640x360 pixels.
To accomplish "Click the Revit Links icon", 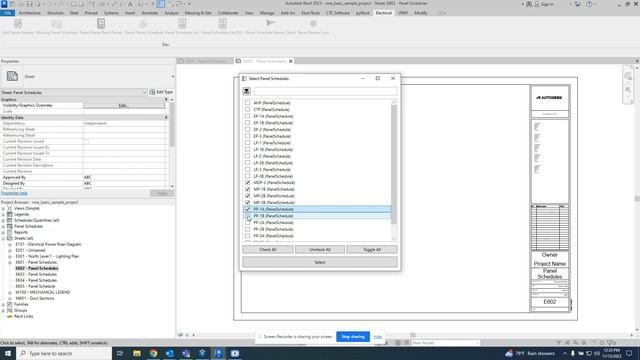I will click(10, 316).
